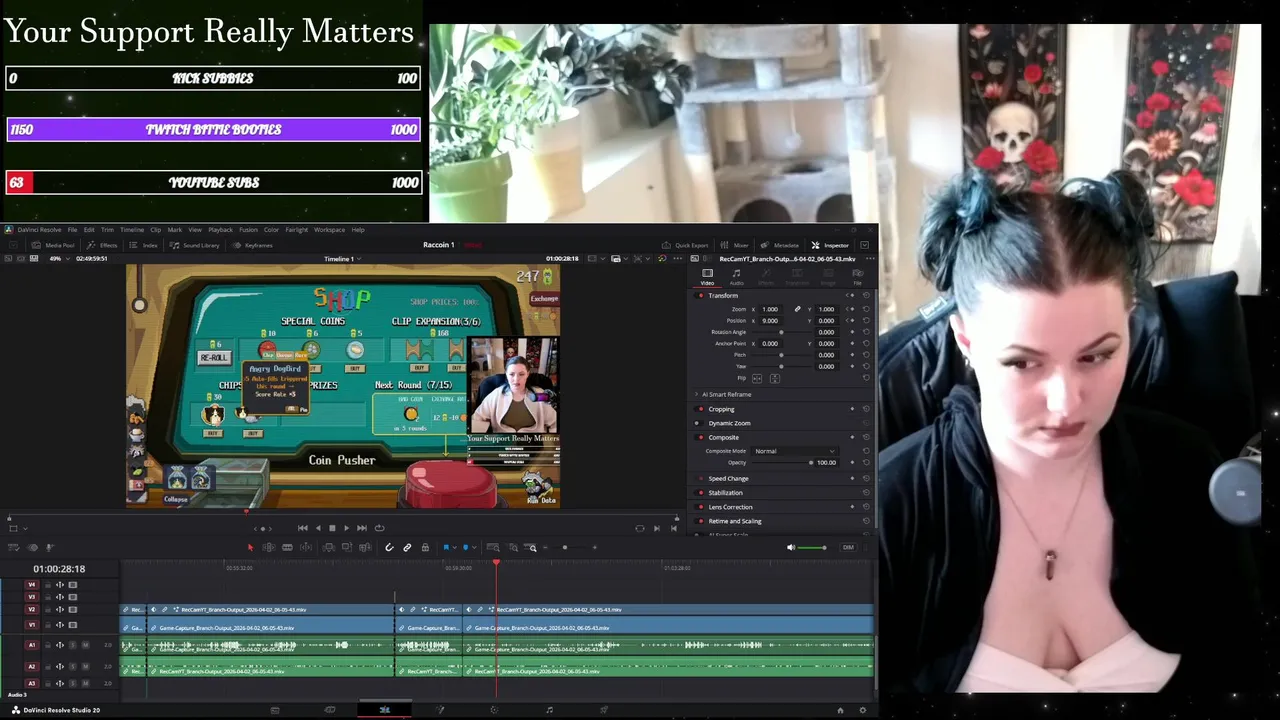Toggle loop playback button
The height and width of the screenshot is (720, 1280).
coord(379,528)
